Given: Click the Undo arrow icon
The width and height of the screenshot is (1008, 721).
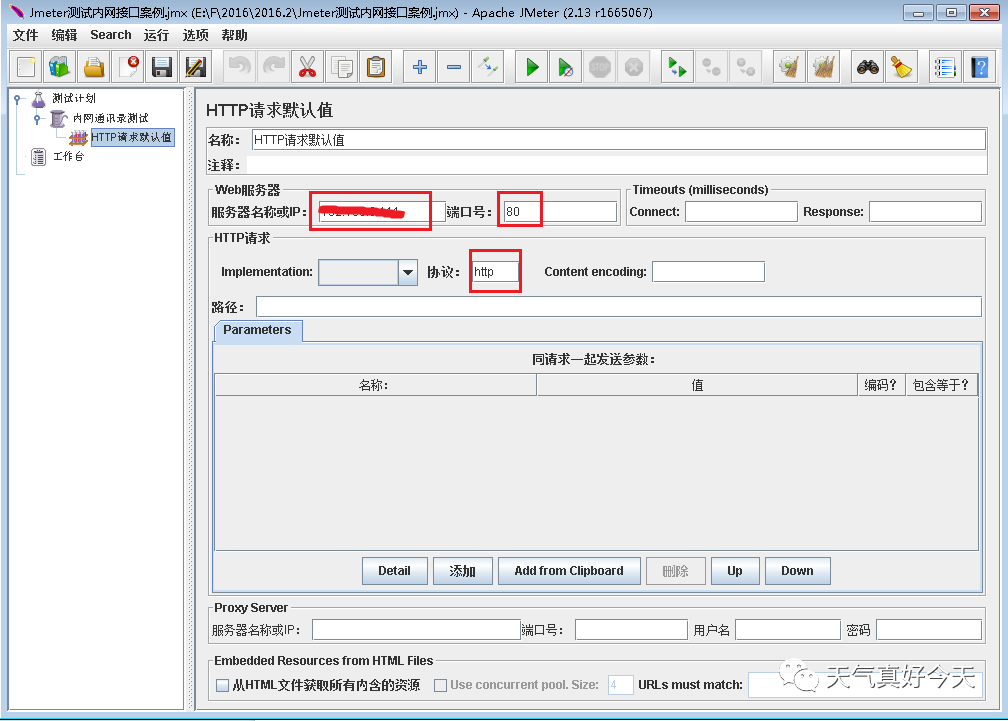Looking at the screenshot, I should (239, 67).
